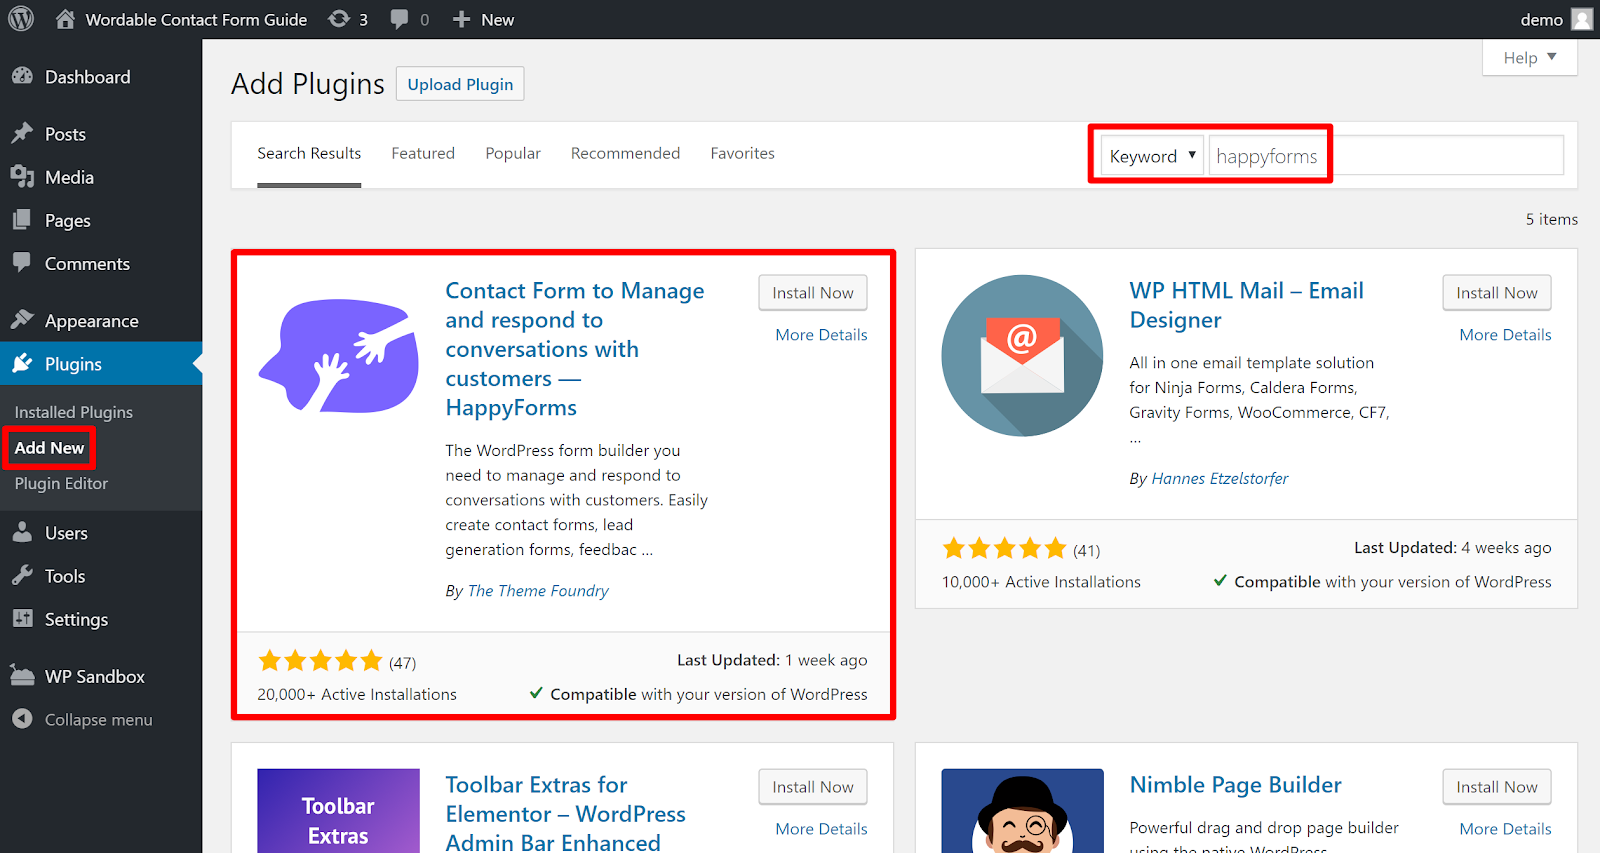Image resolution: width=1600 pixels, height=853 pixels.
Task: Click the five-star rating on HappyForms
Action: (x=320, y=660)
